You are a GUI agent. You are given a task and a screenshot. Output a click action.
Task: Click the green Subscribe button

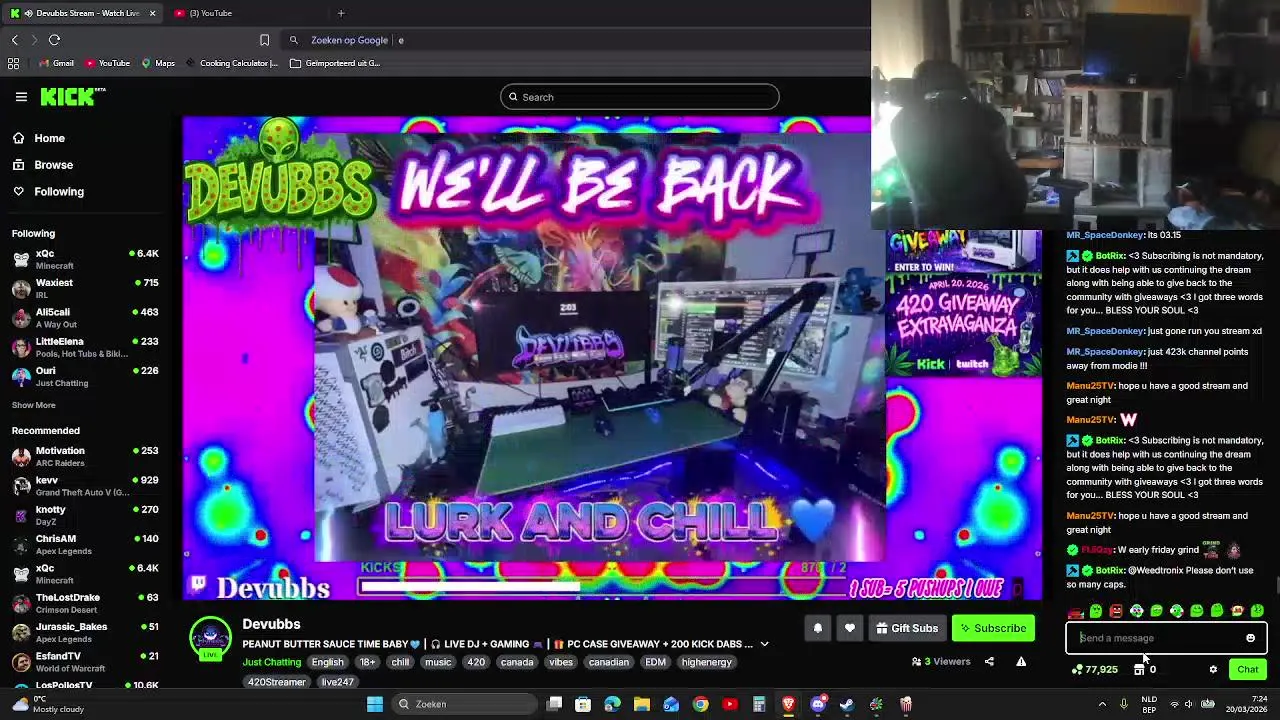[x=993, y=629]
